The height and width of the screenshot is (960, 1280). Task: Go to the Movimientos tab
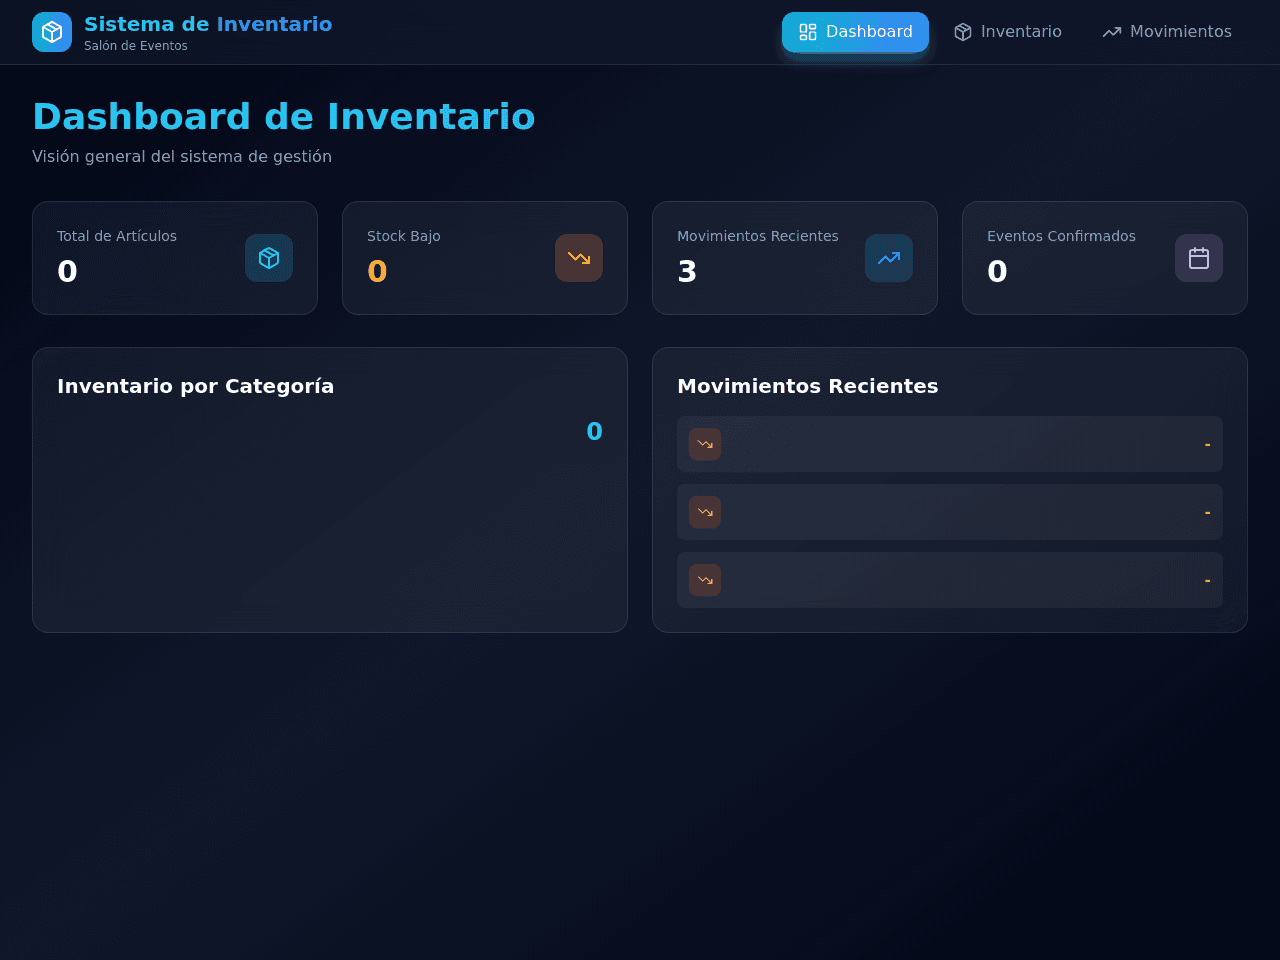(1167, 32)
